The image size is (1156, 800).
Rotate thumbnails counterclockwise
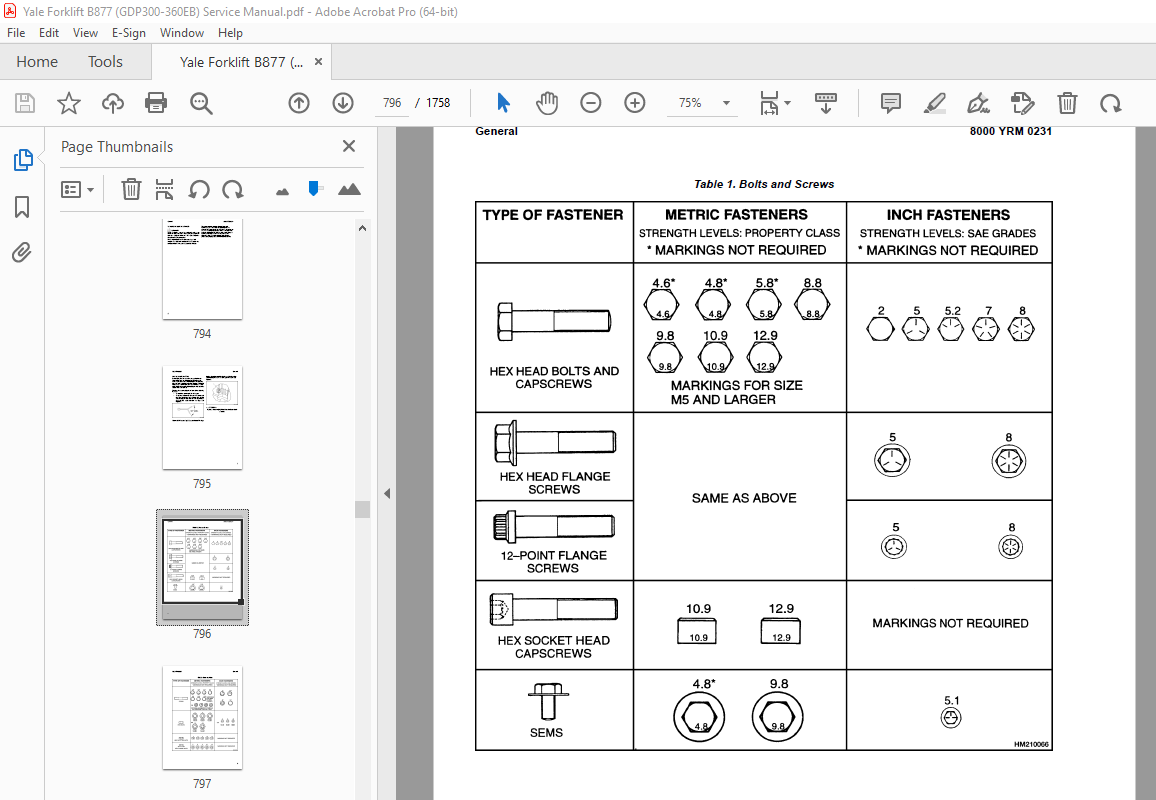point(198,189)
